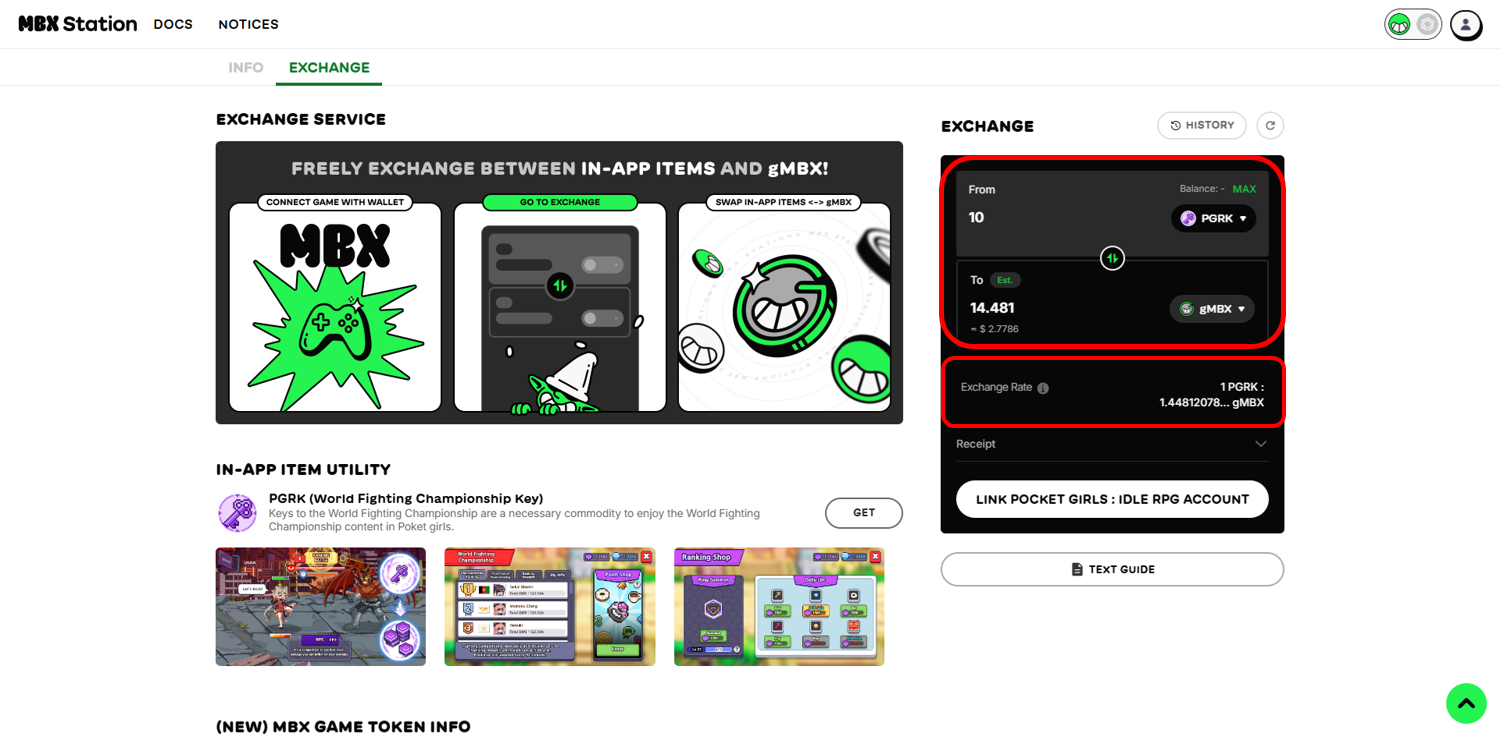The image size is (1500, 737).
Task: Click the GET button for PGRK
Action: pyautogui.click(x=864, y=513)
